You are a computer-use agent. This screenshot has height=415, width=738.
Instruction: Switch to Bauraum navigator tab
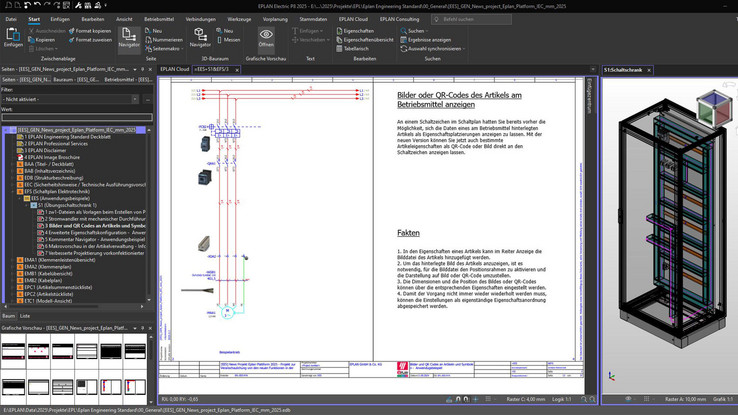tap(75, 80)
